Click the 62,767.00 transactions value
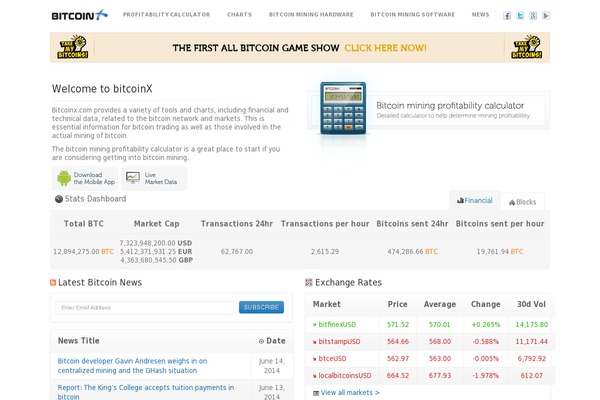This screenshot has width=600, height=400. point(237,251)
